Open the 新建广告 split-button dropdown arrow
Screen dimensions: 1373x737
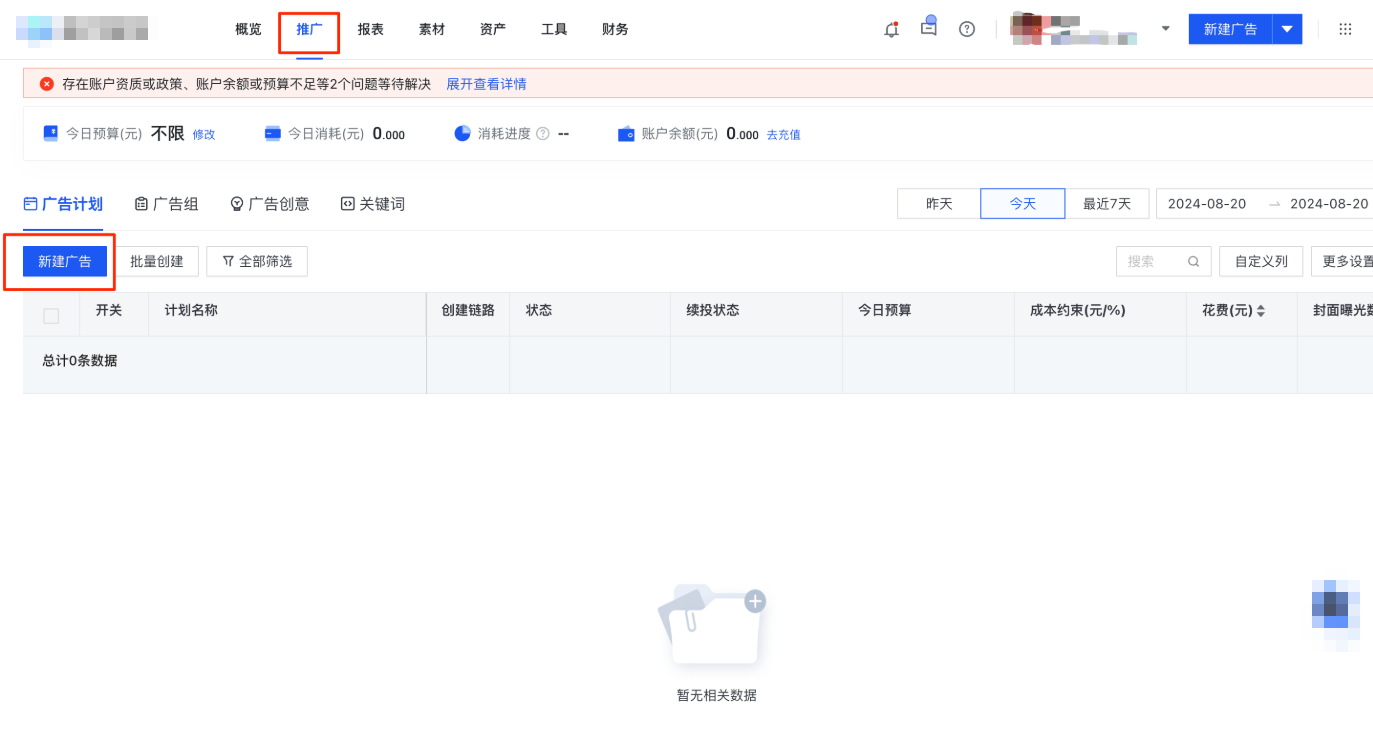click(x=1287, y=29)
